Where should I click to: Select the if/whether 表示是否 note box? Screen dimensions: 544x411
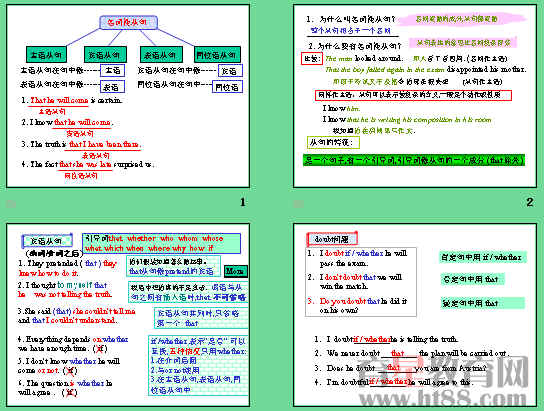pyautogui.click(x=198, y=365)
